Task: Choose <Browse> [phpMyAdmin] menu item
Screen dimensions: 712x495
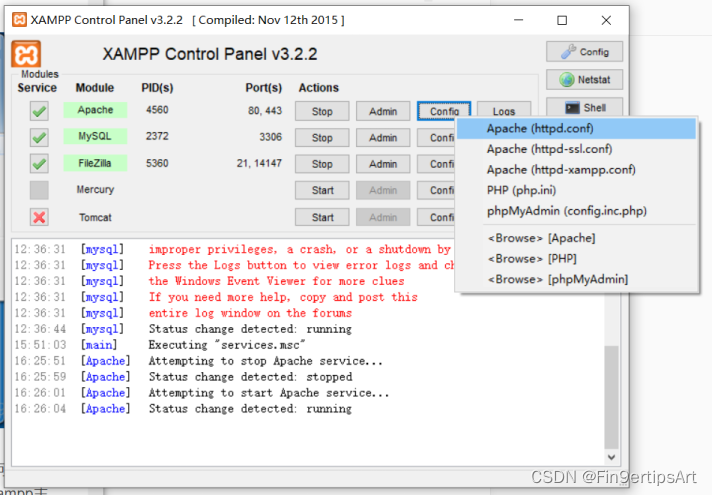Action: (576, 279)
